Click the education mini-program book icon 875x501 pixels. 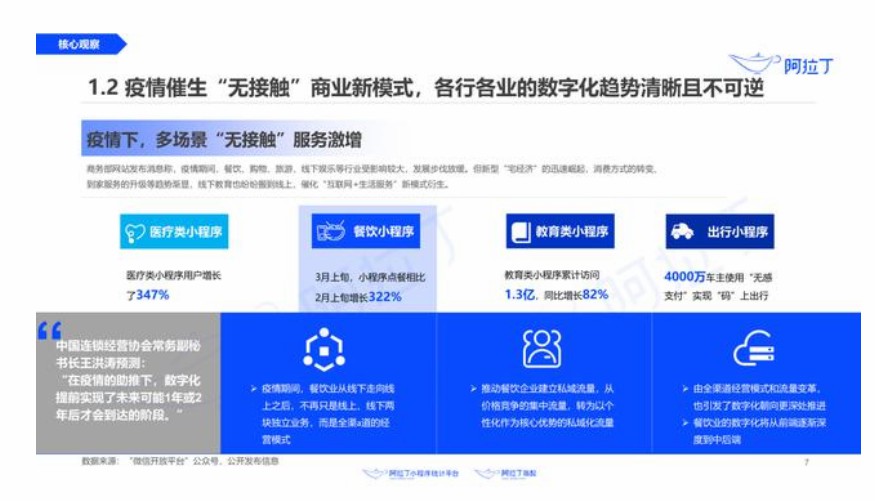point(520,232)
